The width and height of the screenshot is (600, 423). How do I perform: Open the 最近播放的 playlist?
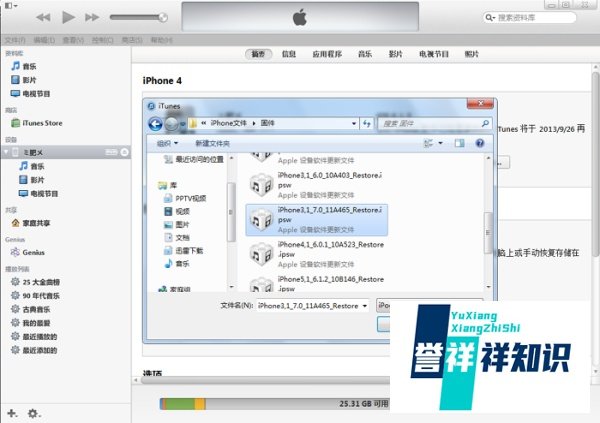(x=34, y=336)
